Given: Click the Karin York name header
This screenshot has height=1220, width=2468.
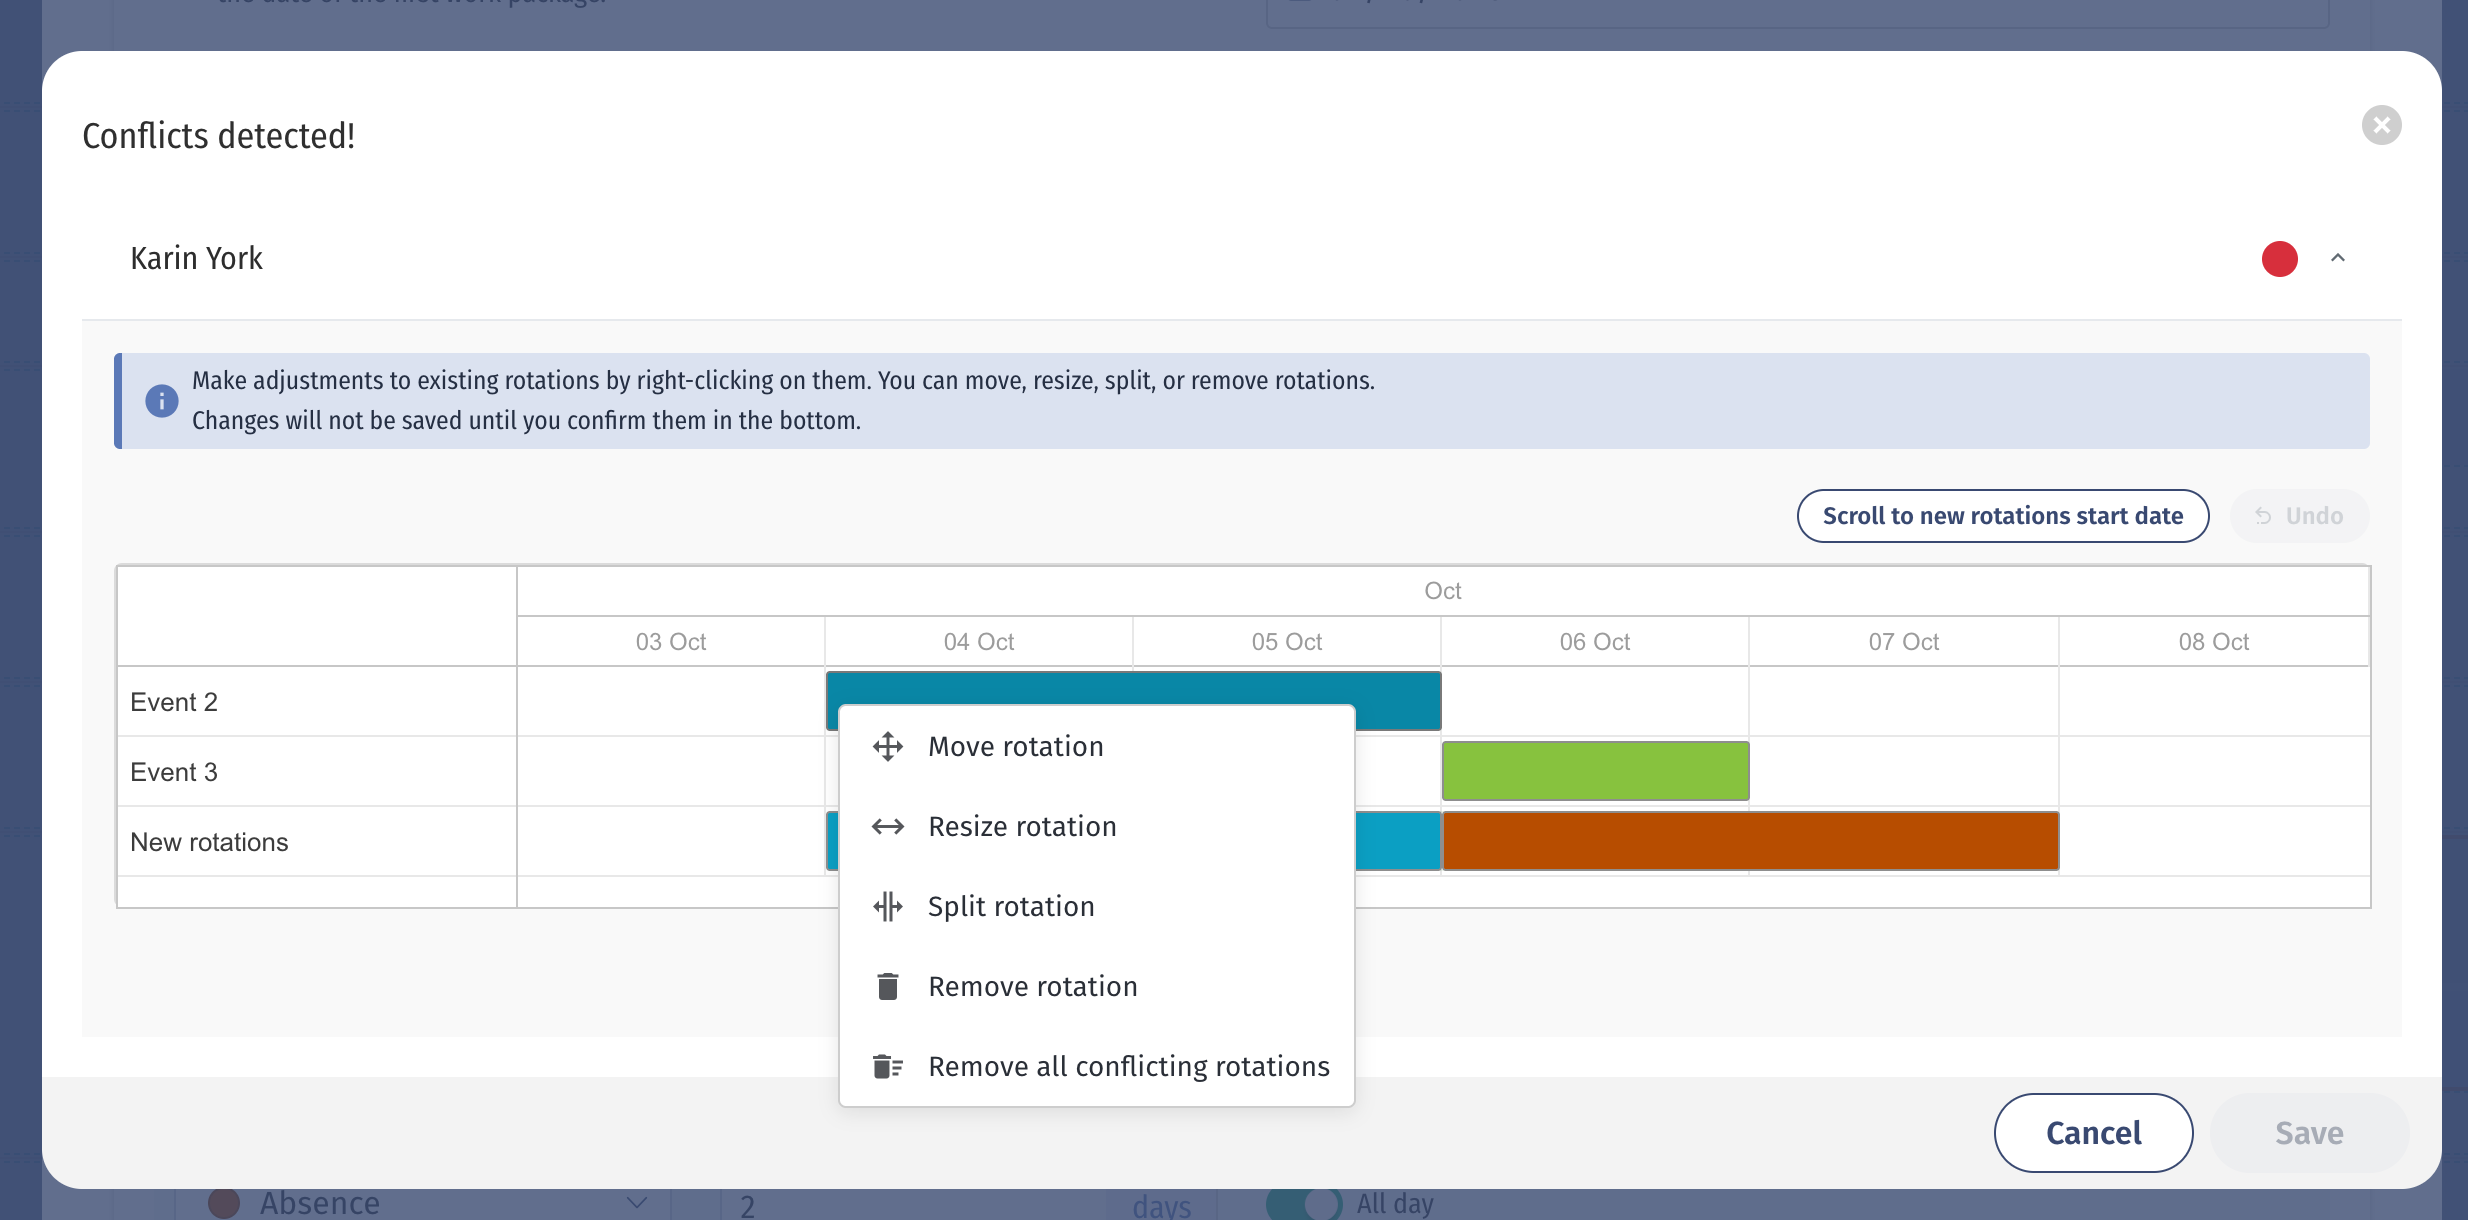Looking at the screenshot, I should pyautogui.click(x=197, y=259).
